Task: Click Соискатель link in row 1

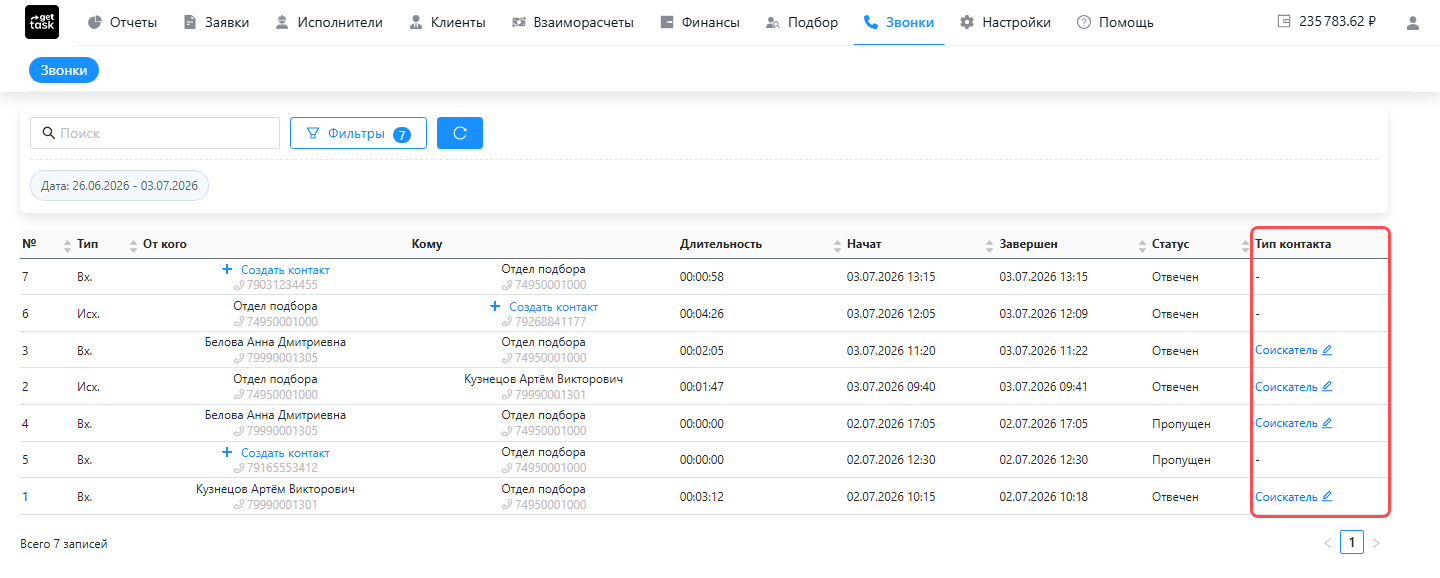Action: tap(1286, 496)
